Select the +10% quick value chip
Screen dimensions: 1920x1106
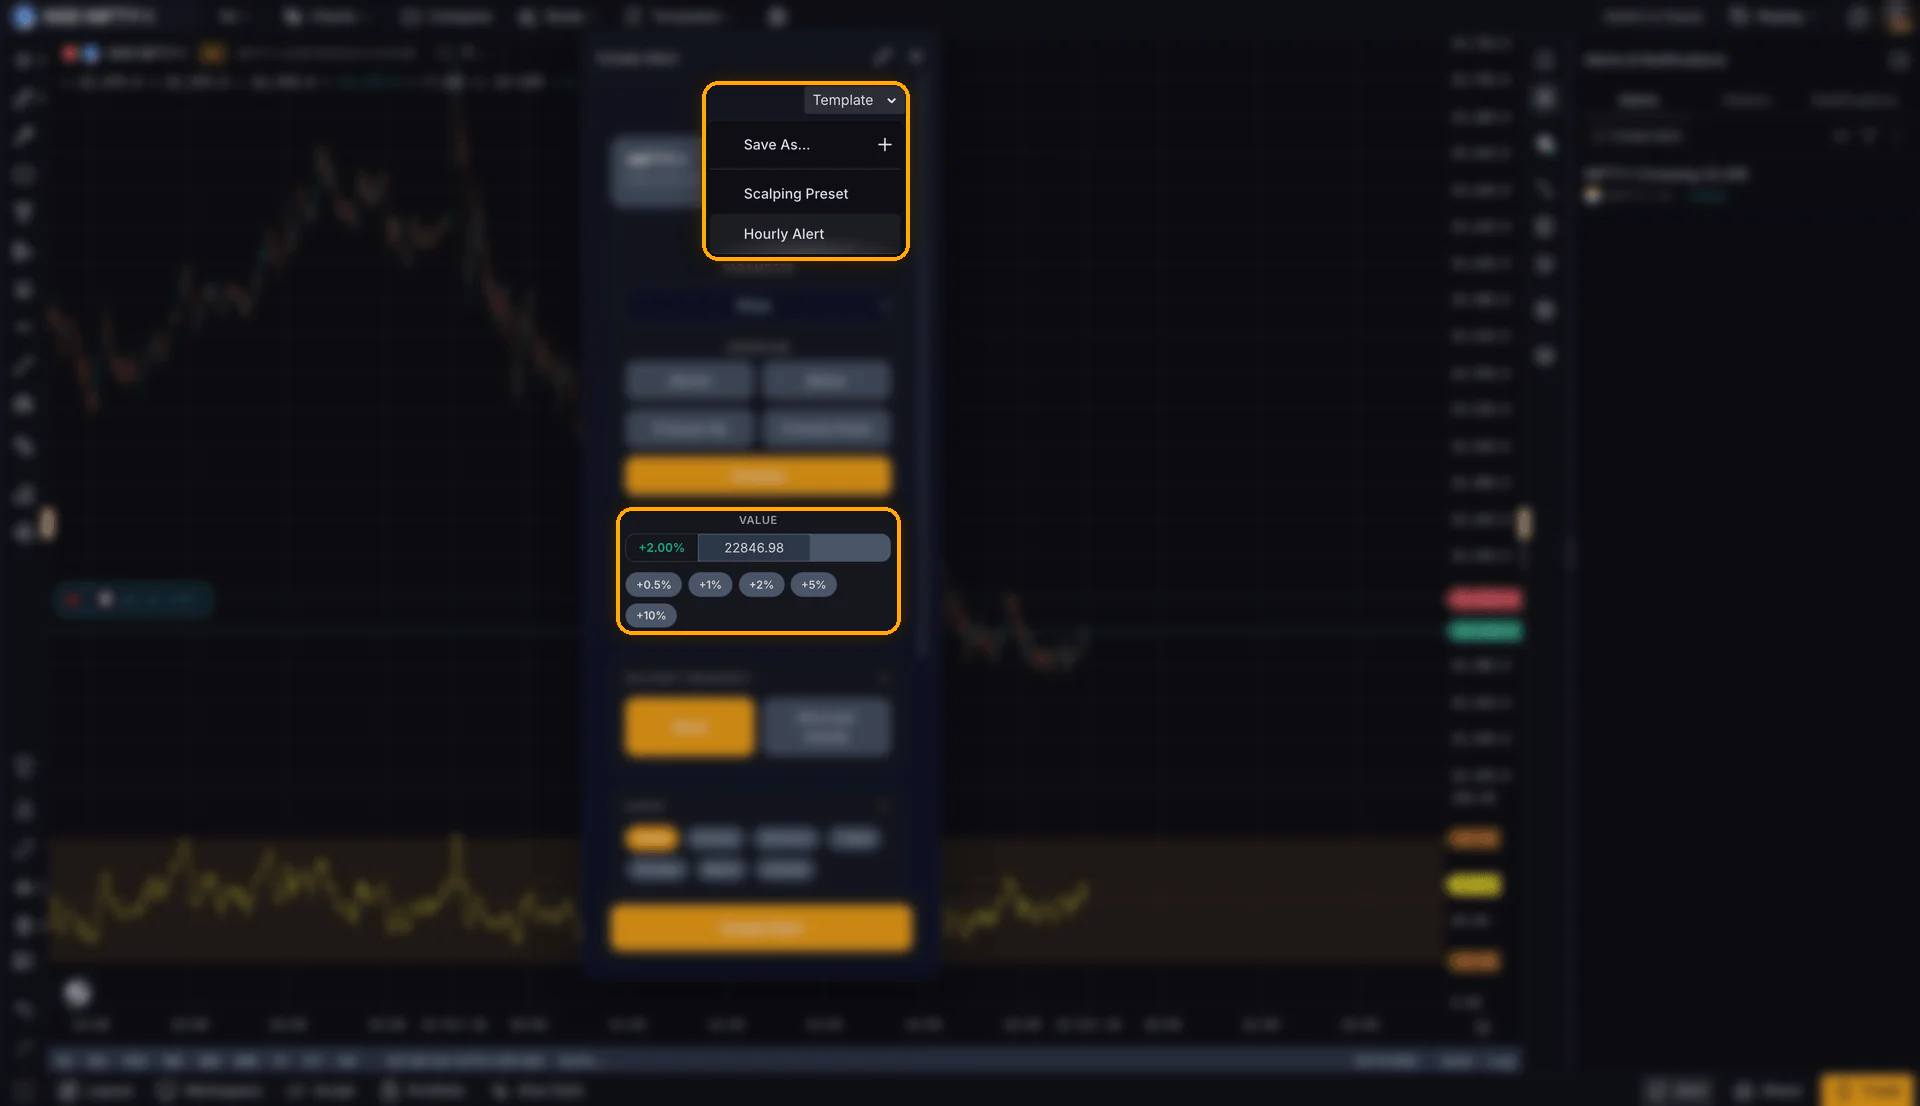(651, 616)
